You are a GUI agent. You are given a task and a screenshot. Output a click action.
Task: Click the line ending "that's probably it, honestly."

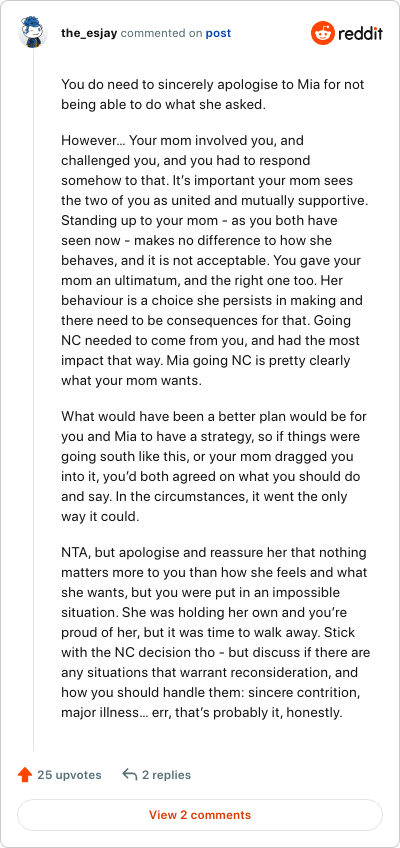202,713
